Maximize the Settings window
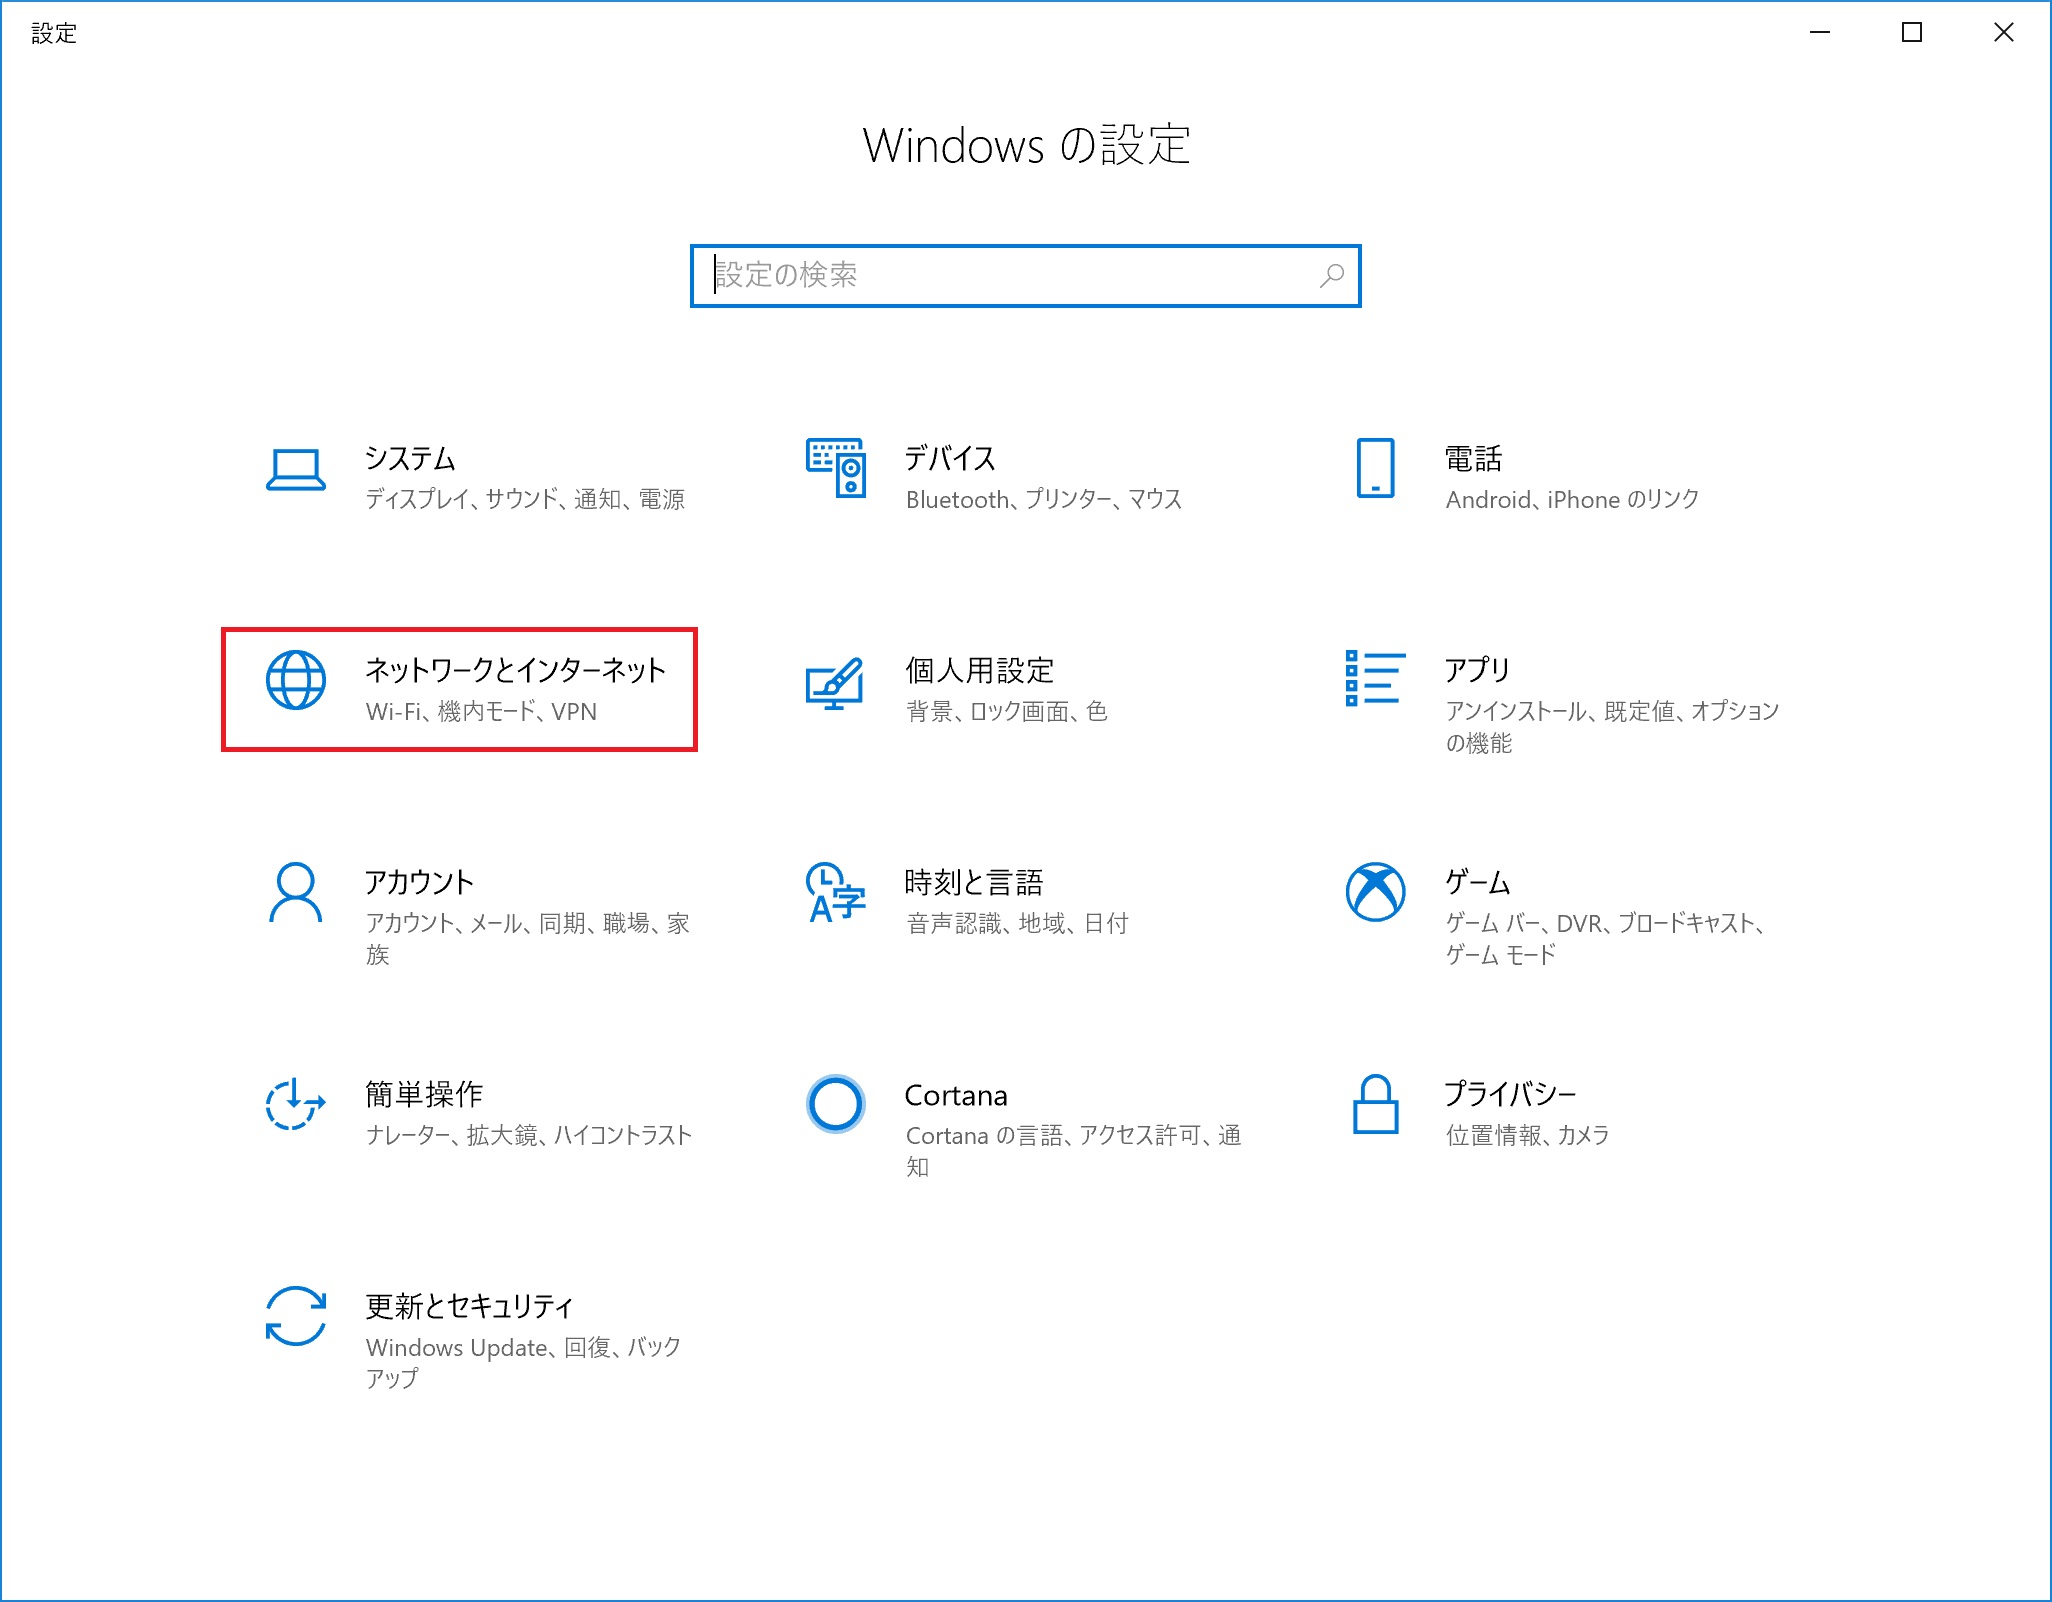The width and height of the screenshot is (2052, 1602). (x=1911, y=33)
